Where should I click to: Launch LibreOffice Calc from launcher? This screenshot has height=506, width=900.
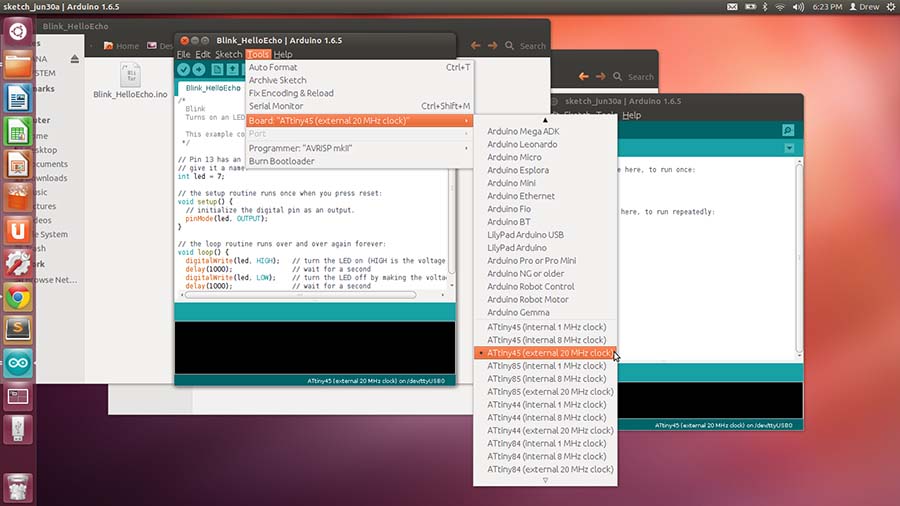(18, 131)
